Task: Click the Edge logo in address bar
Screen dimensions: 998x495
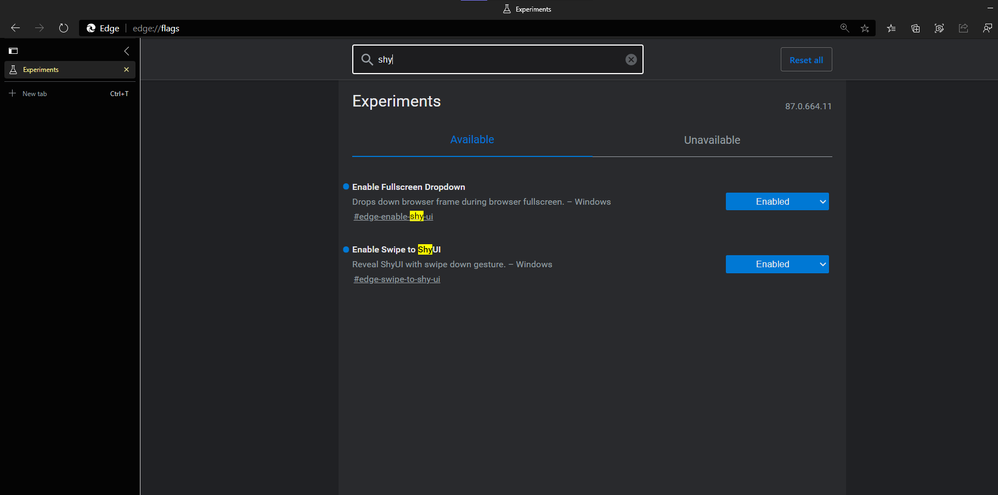Action: [91, 28]
